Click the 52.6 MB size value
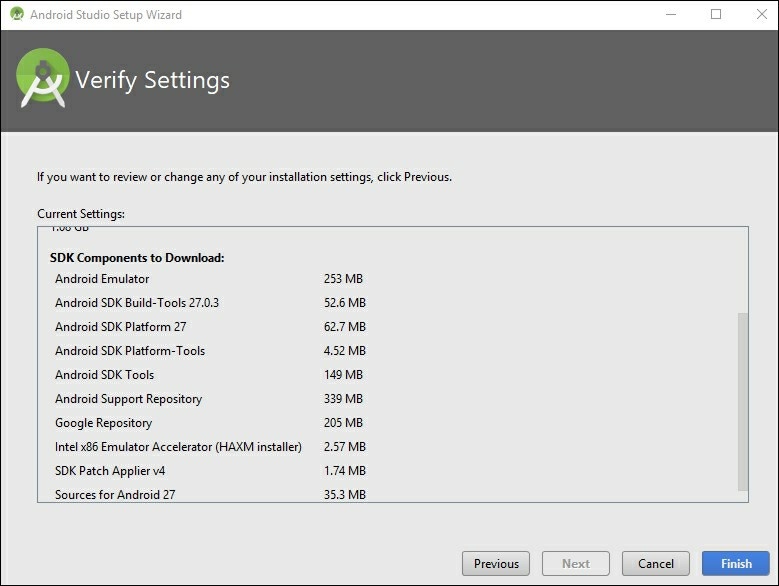 [345, 302]
